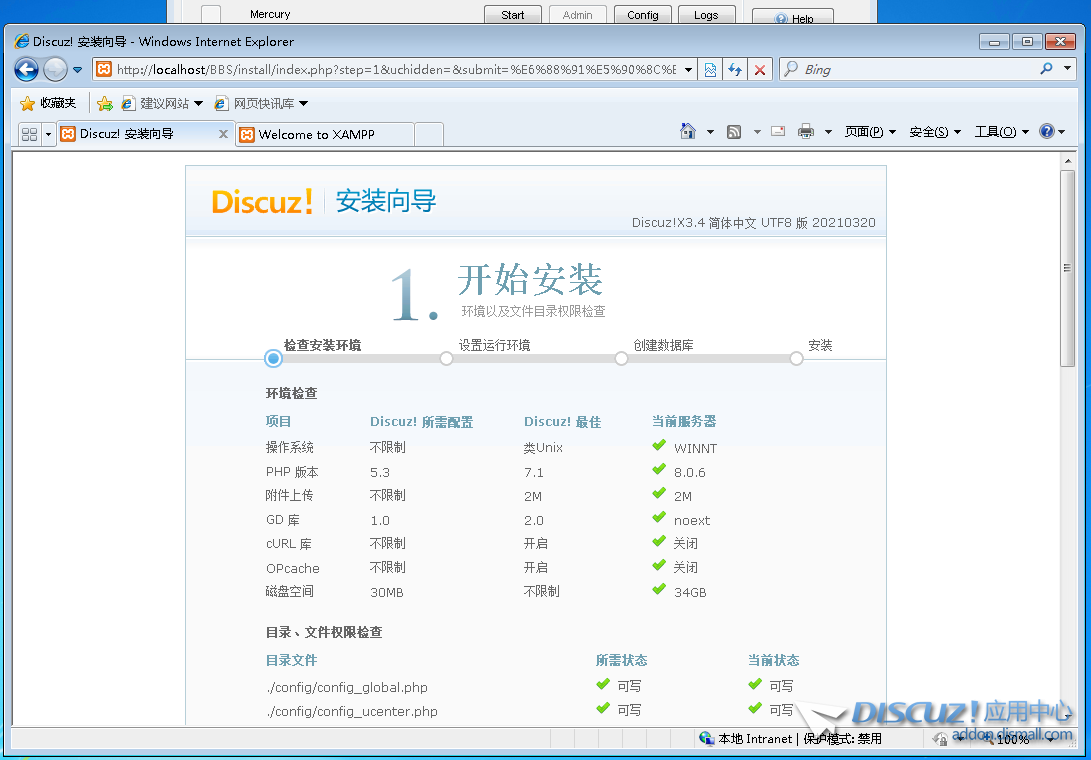Click the Mercury module label in XAMPP
This screenshot has width=1091, height=760.
tap(270, 14)
